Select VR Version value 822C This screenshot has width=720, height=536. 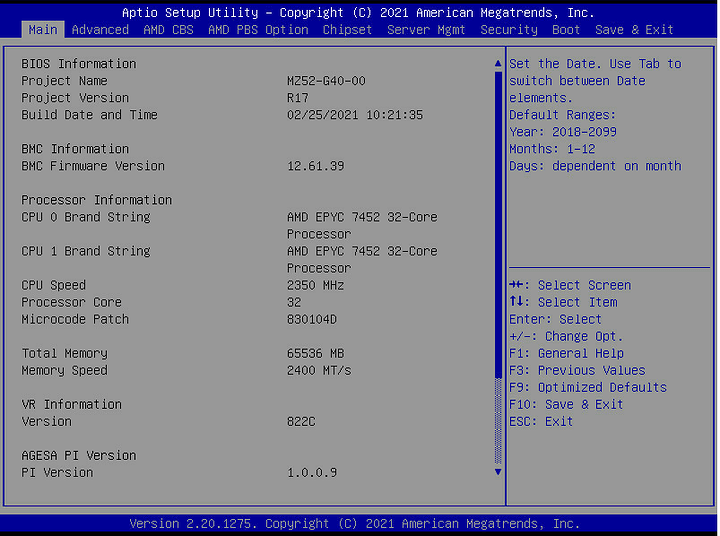(301, 421)
